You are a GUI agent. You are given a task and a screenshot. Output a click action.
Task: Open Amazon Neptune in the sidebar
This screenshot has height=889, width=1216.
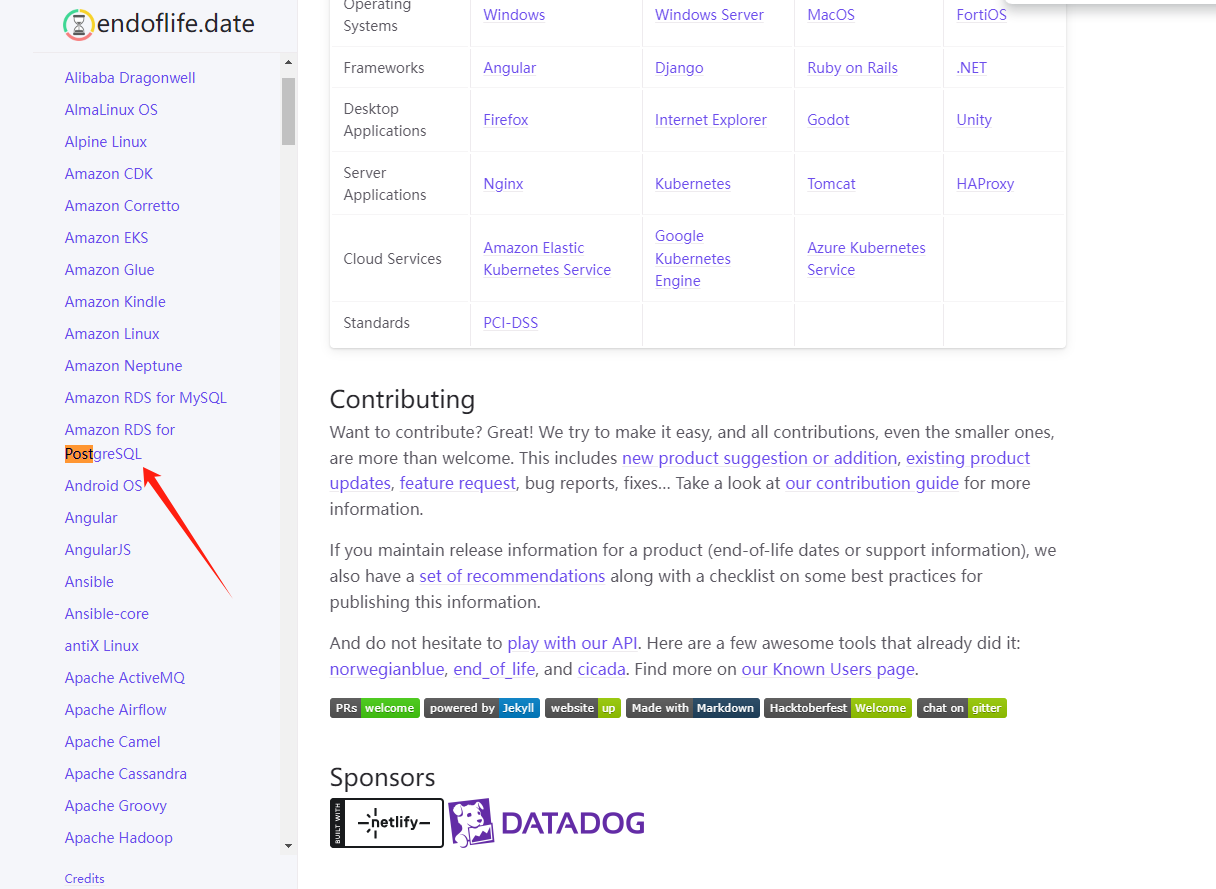(124, 366)
